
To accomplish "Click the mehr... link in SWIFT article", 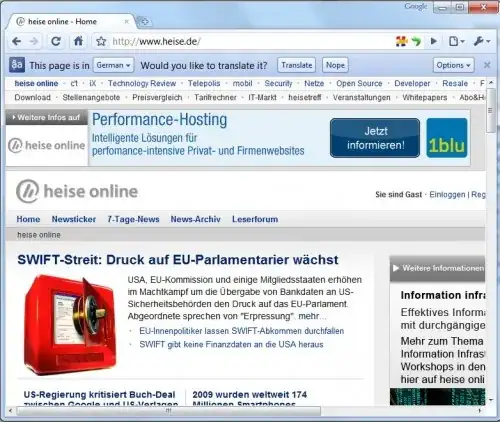I will (312, 316).
